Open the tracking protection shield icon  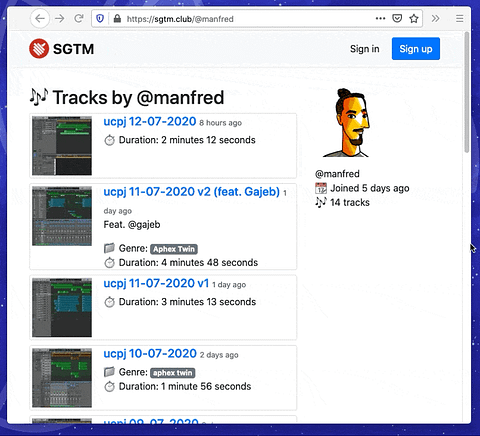click(100, 18)
